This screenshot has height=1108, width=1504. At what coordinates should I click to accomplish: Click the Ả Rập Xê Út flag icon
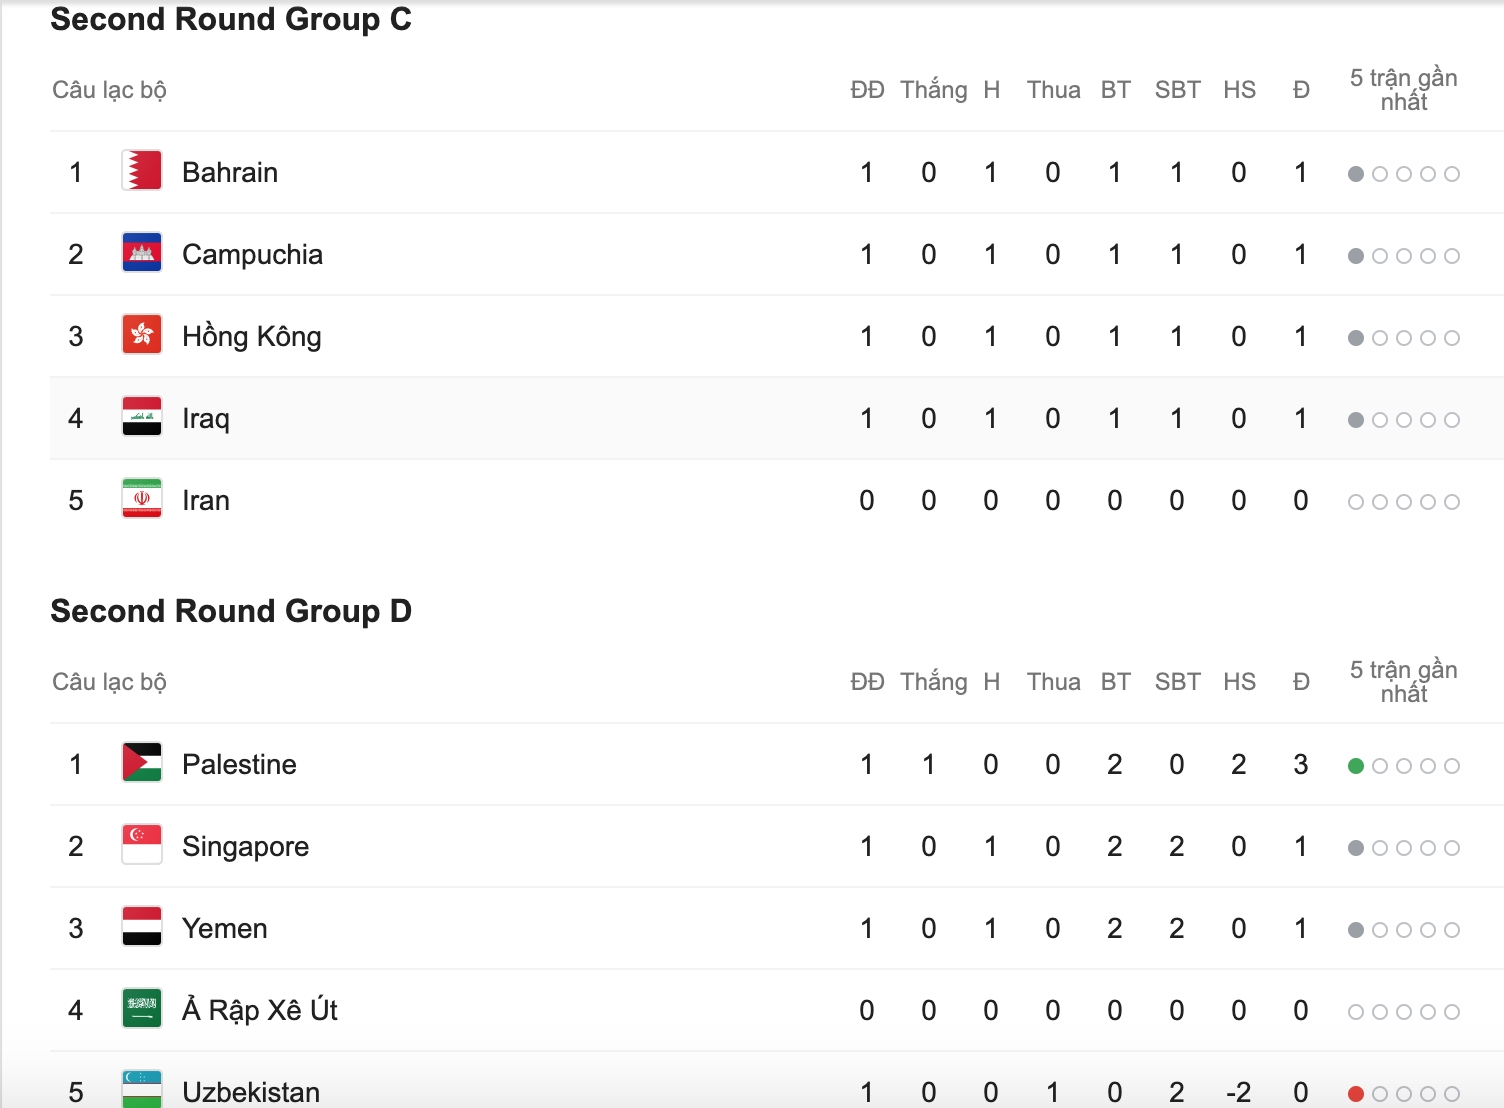click(142, 1009)
